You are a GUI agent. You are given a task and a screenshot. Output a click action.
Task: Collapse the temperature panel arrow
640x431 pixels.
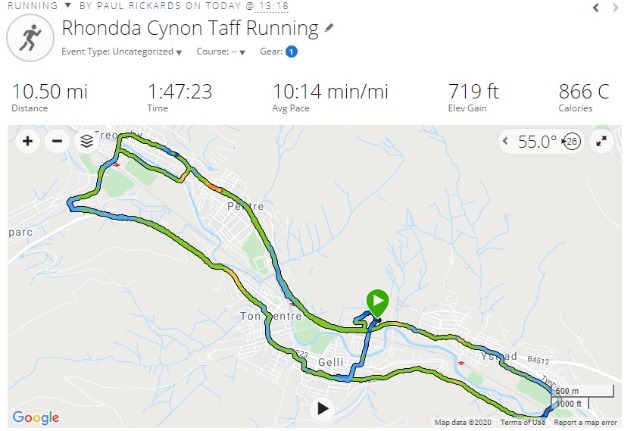[506, 142]
